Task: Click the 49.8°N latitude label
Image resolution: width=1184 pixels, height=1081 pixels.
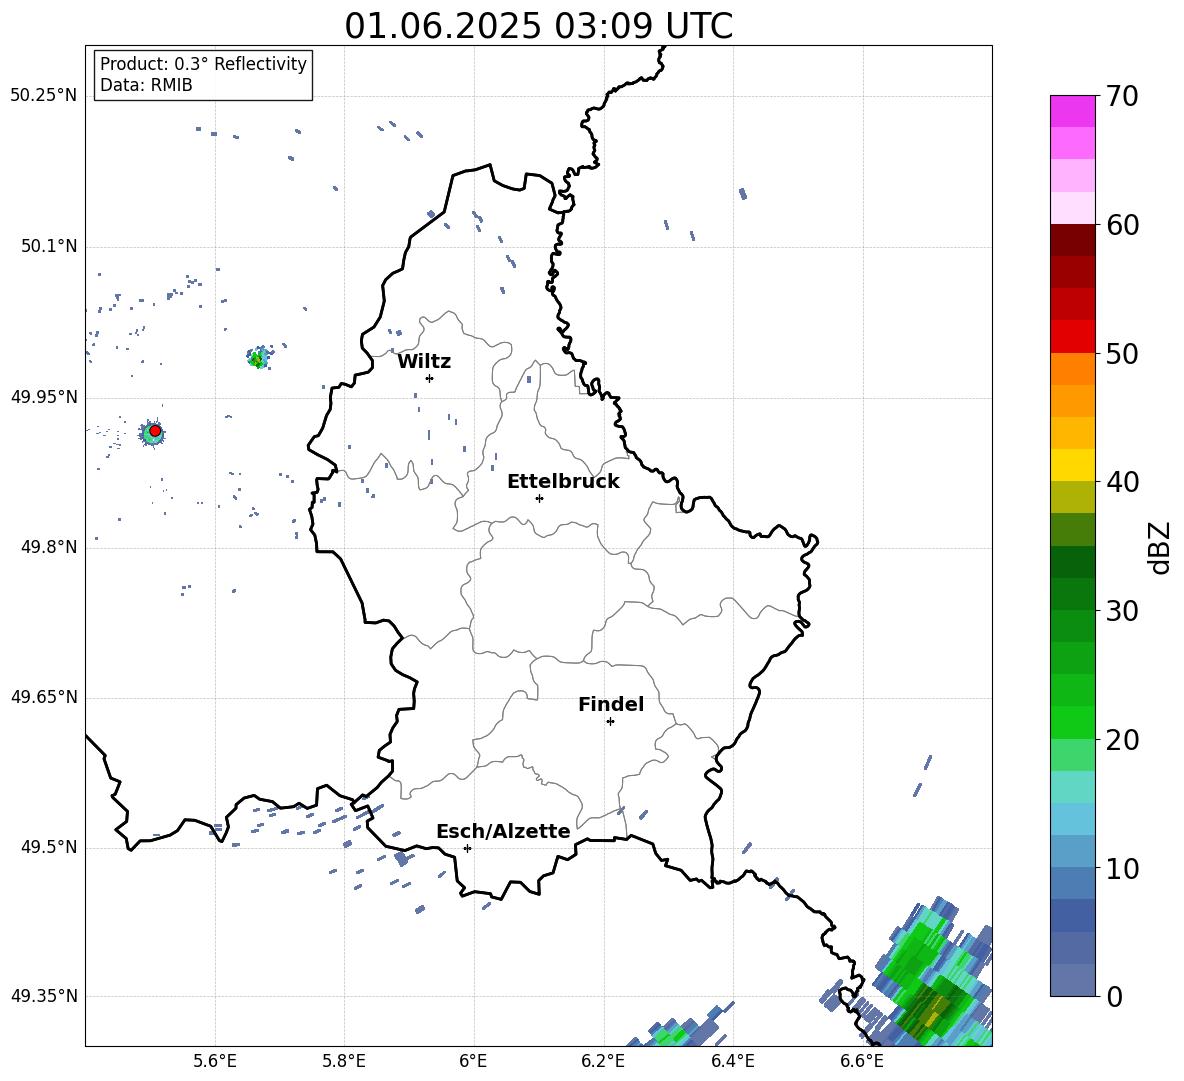Action: pos(49,547)
